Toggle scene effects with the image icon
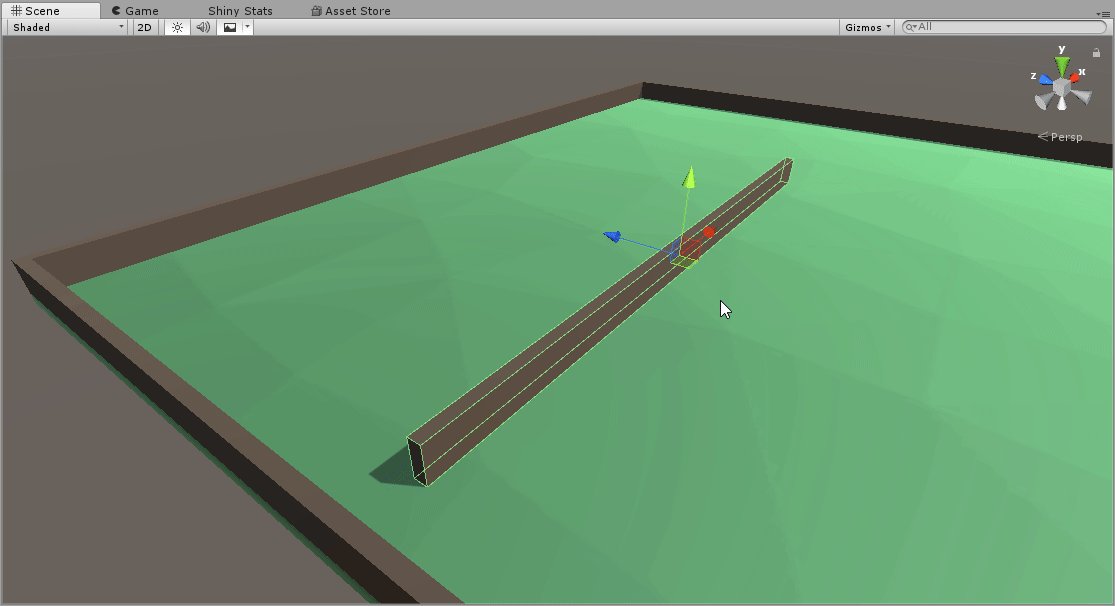The width and height of the screenshot is (1115, 606). (229, 27)
